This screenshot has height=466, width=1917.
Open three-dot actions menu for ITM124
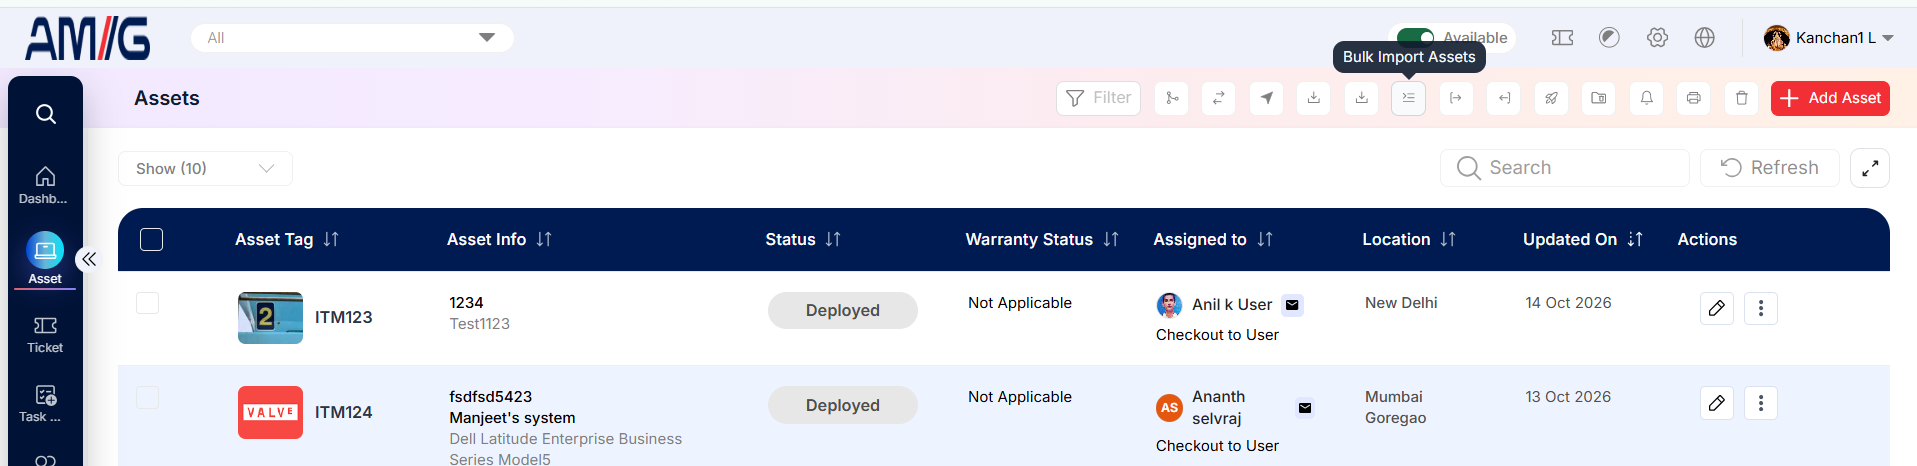pyautogui.click(x=1761, y=403)
